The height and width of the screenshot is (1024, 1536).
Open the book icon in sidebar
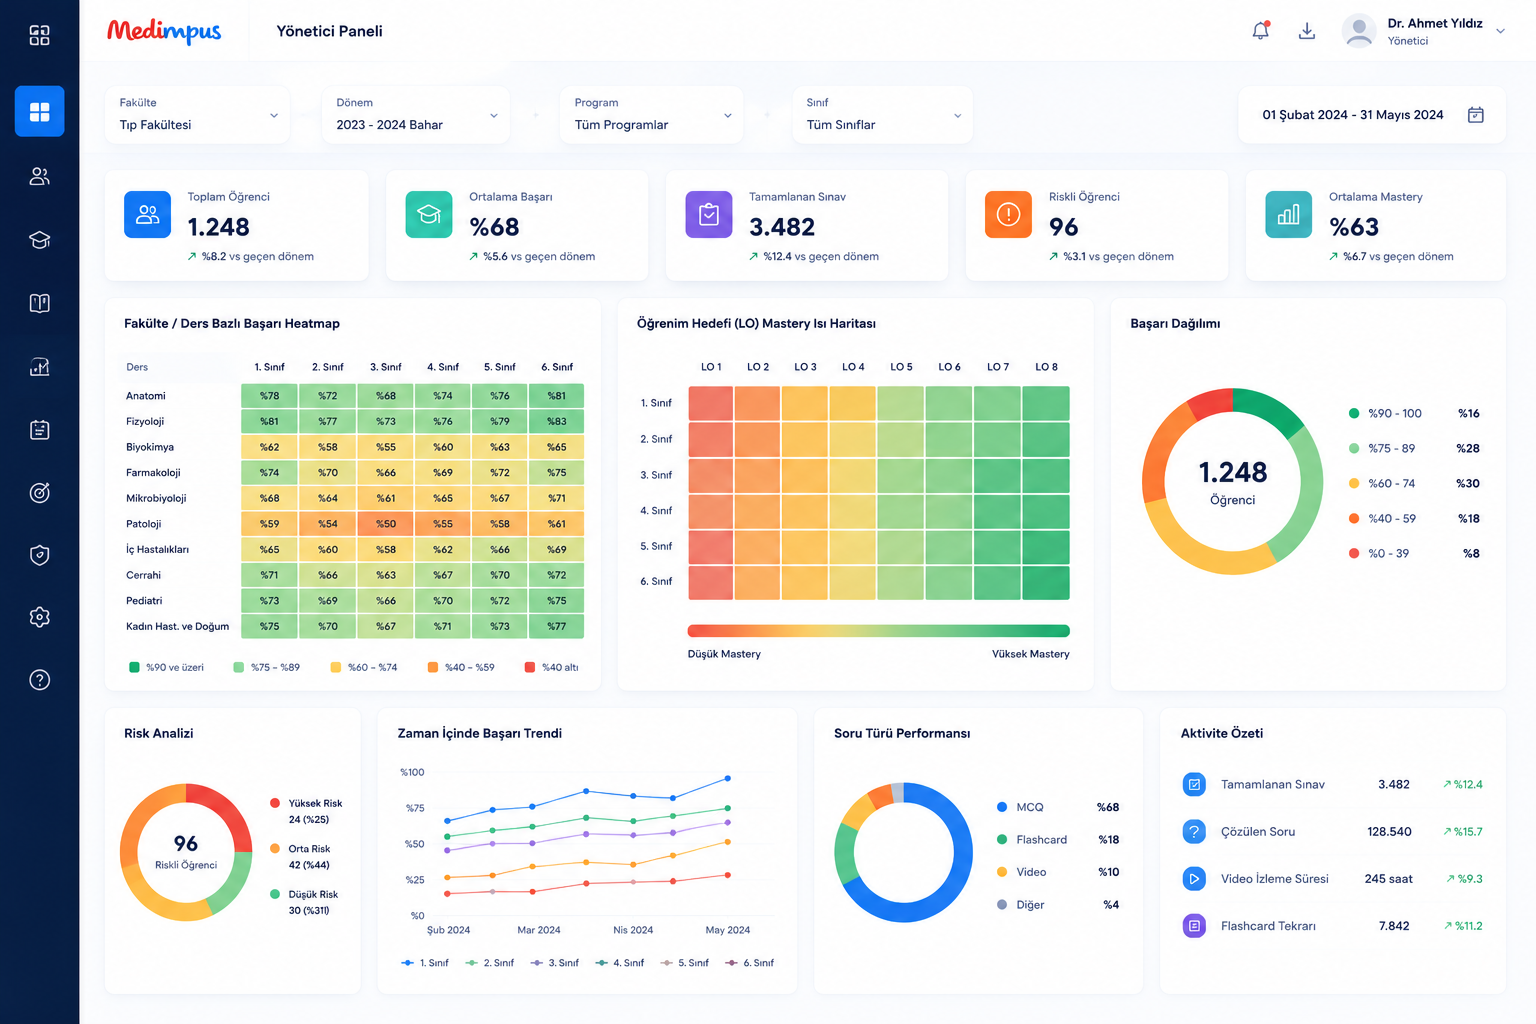point(39,303)
